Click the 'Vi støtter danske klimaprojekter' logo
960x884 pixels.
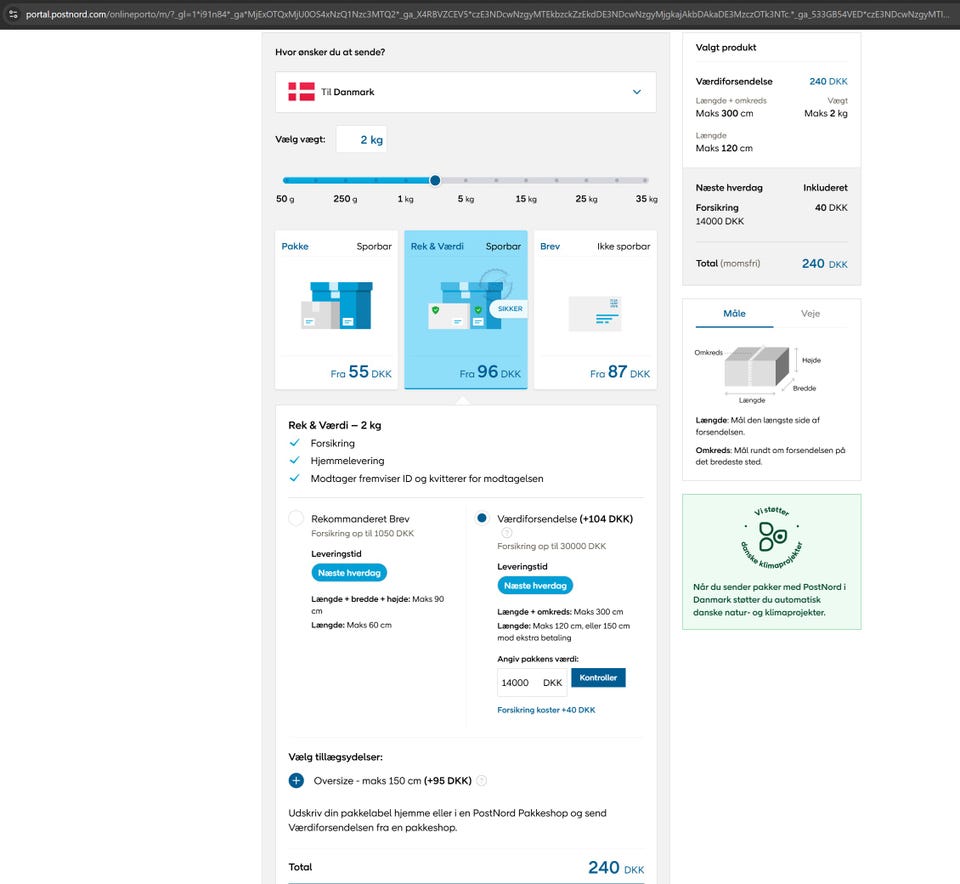771,538
